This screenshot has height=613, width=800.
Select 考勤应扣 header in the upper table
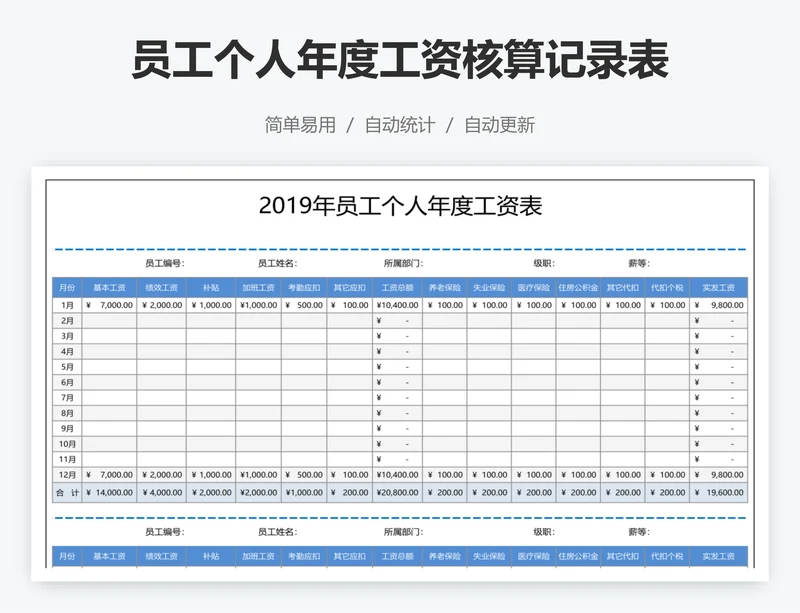coord(304,288)
